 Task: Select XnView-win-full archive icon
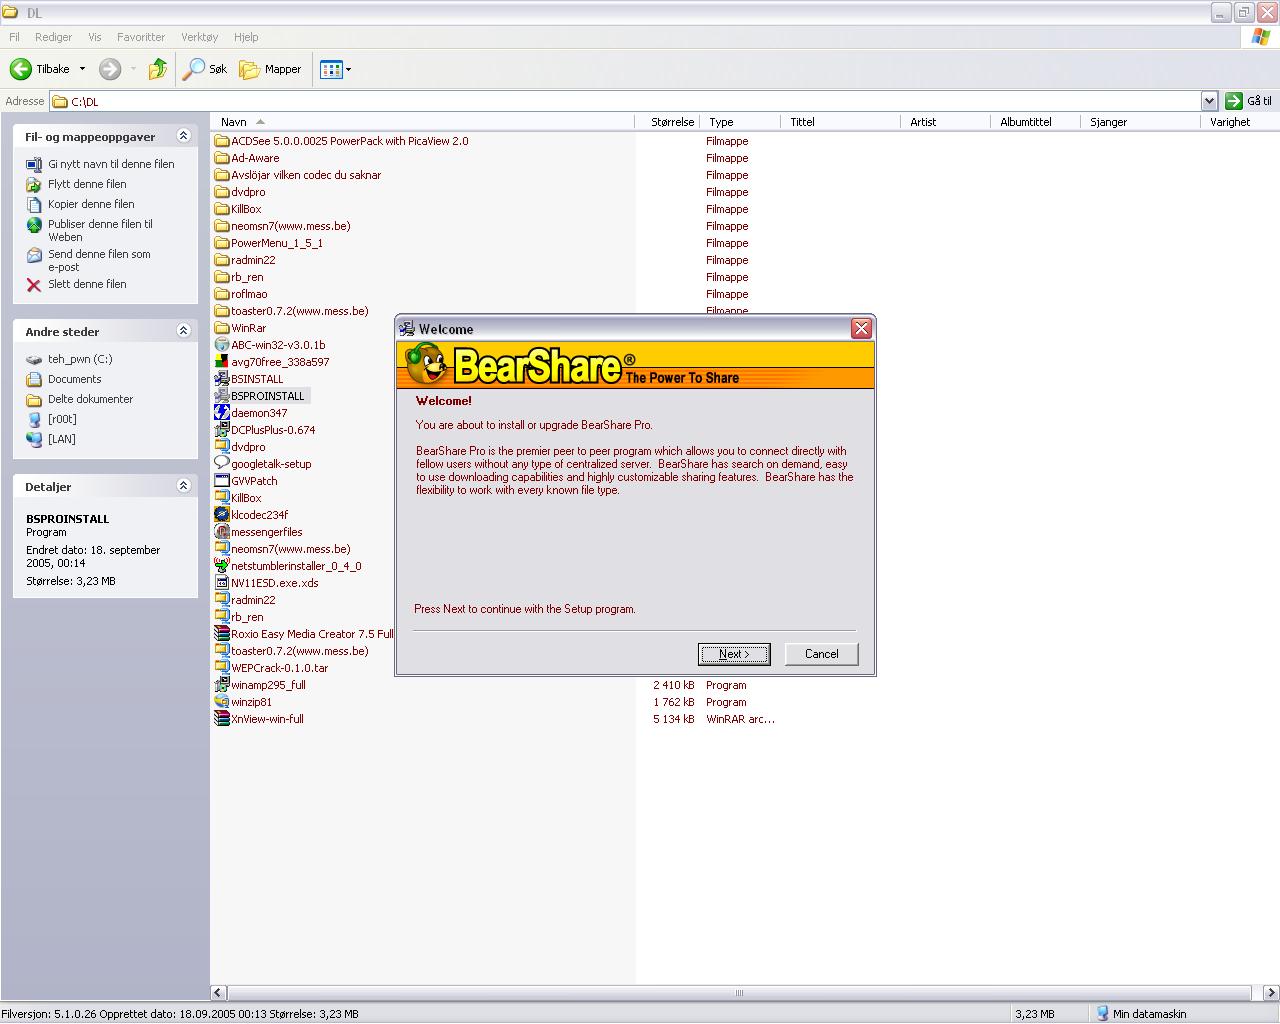(x=222, y=719)
